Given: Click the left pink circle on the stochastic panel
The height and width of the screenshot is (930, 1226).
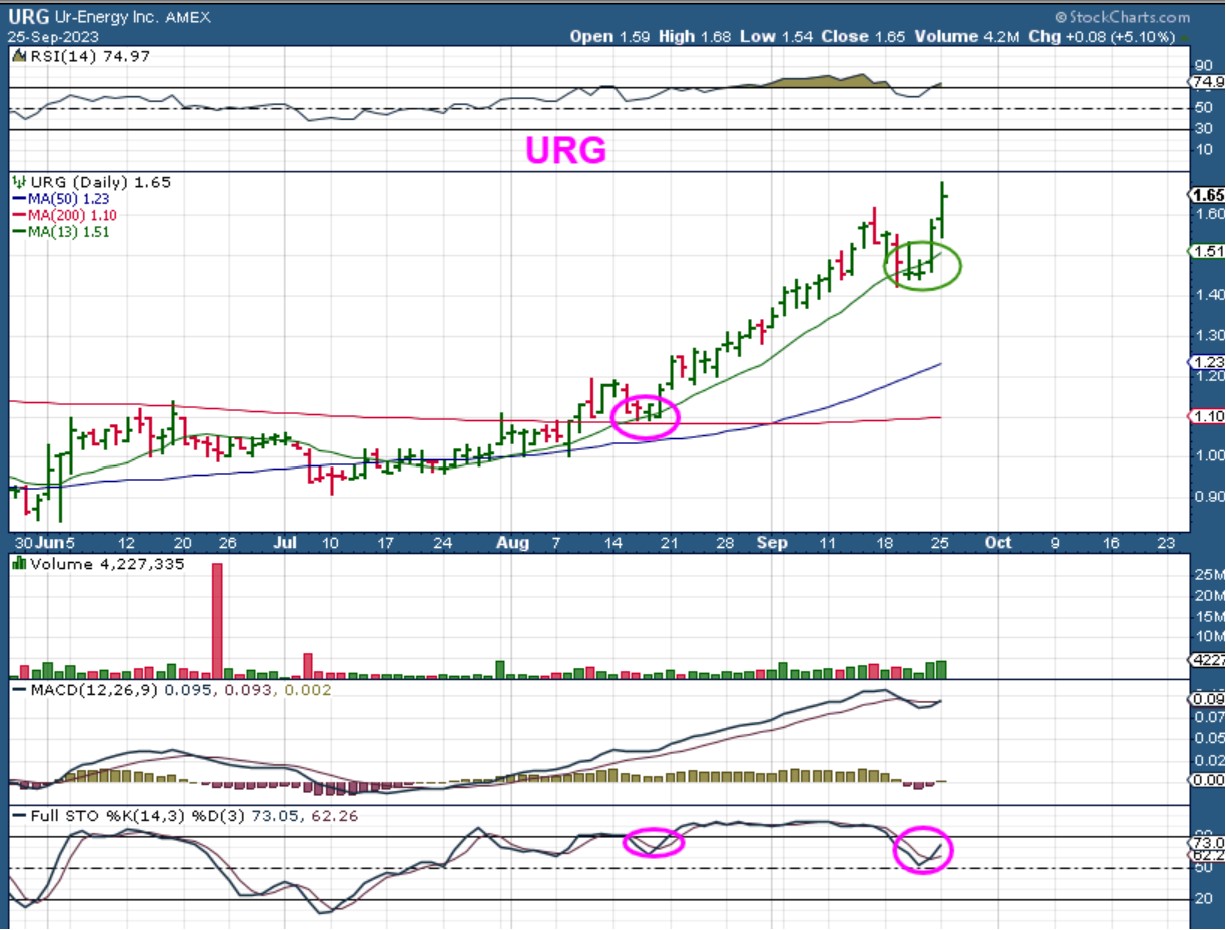Looking at the screenshot, I should (x=654, y=842).
